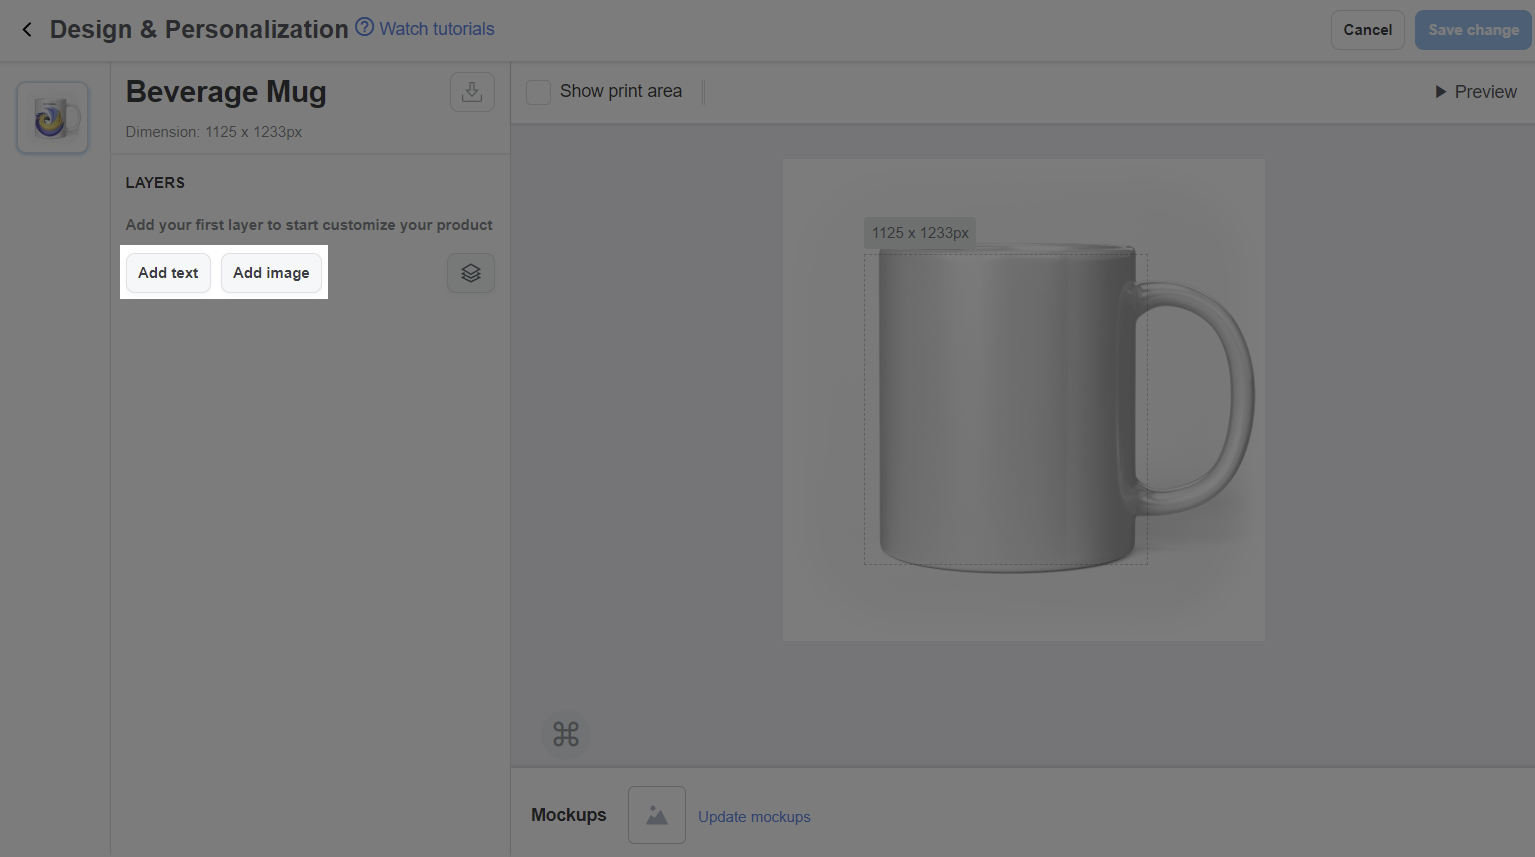This screenshot has width=1535, height=857.
Task: Open the Watch tutorials link
Action: [x=437, y=29]
